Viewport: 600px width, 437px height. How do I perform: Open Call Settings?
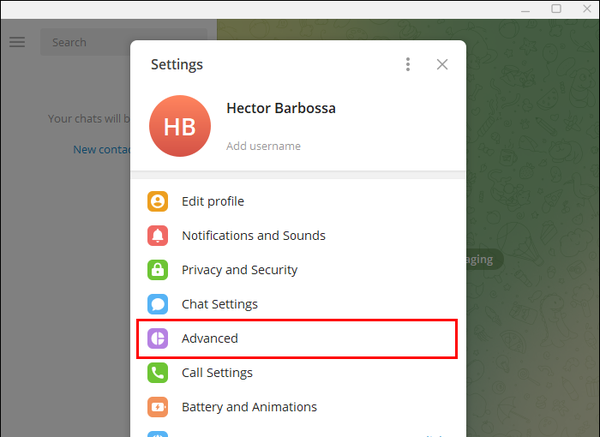click(x=298, y=373)
